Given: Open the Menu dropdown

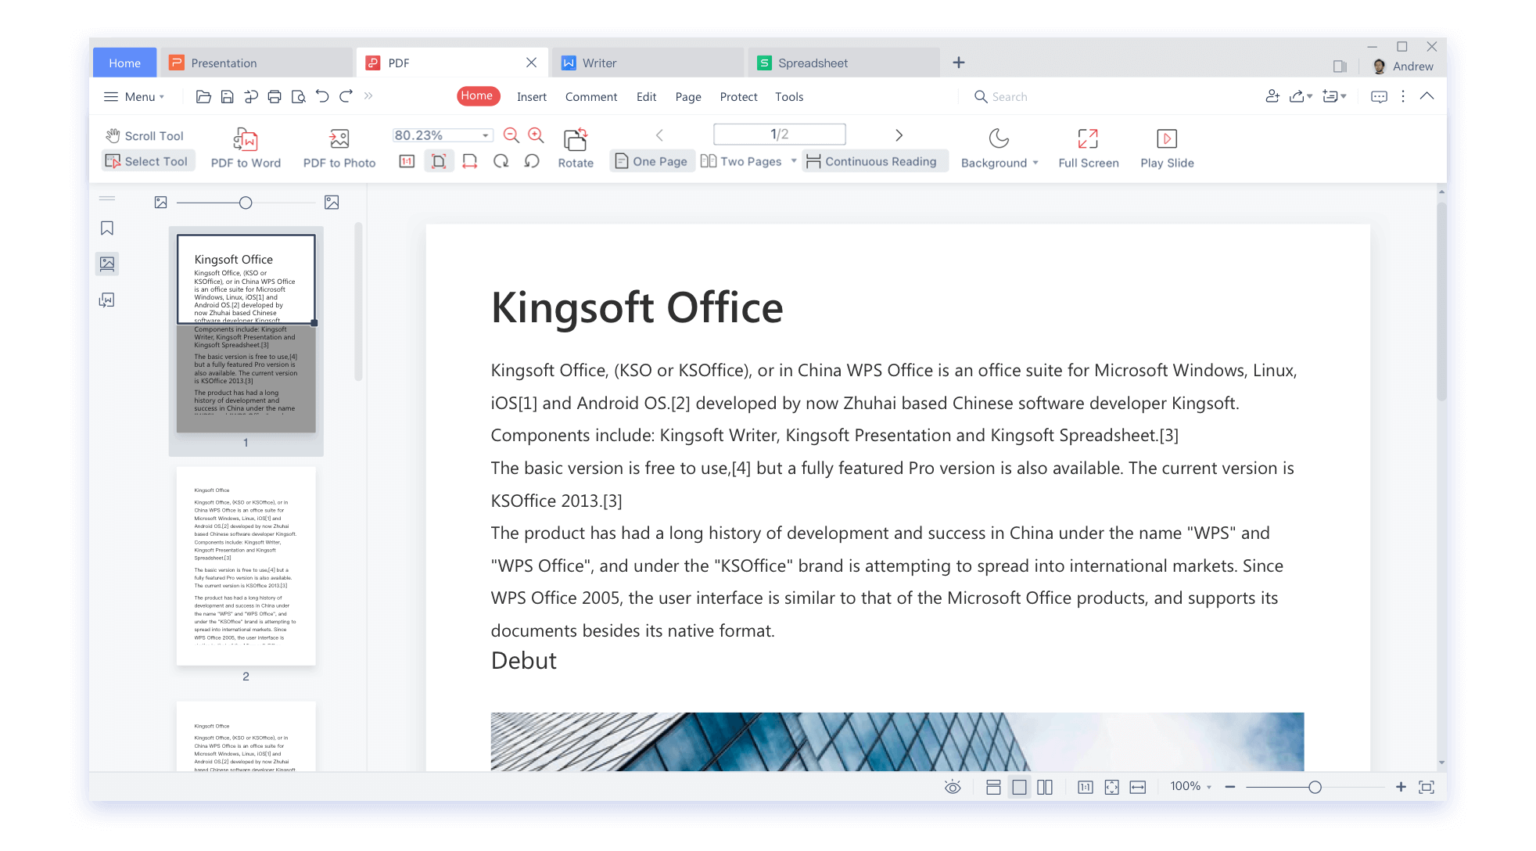Looking at the screenshot, I should coord(134,96).
